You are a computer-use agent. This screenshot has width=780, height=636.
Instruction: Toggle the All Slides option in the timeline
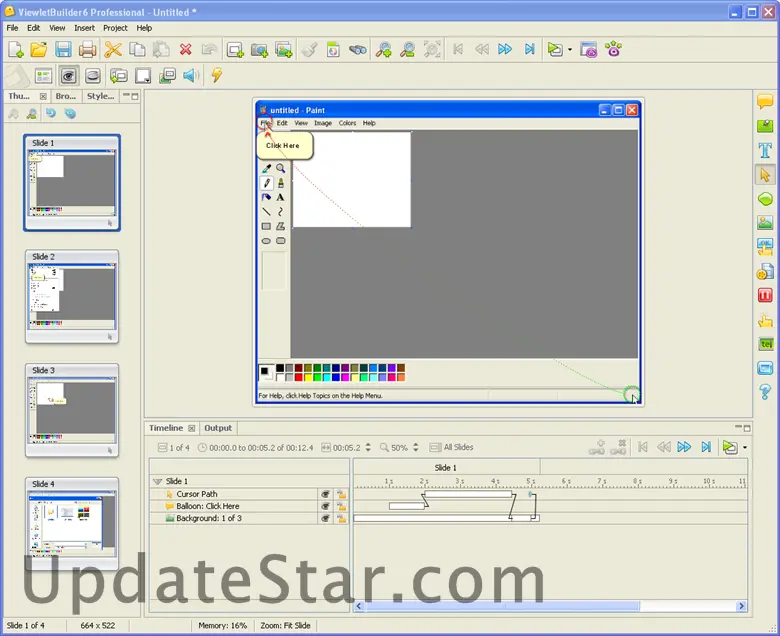pos(451,447)
